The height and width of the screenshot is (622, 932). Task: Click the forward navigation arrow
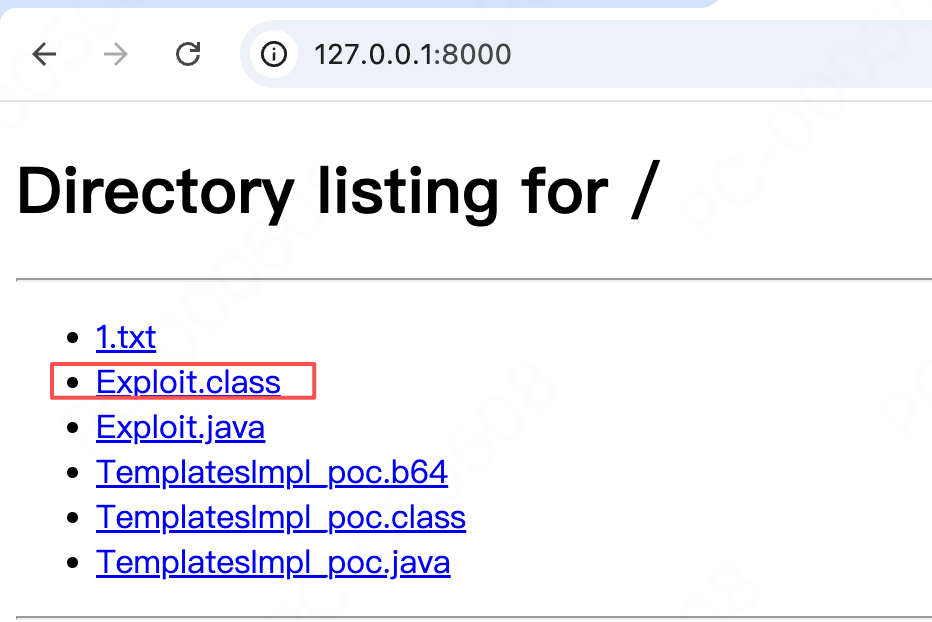[x=115, y=54]
